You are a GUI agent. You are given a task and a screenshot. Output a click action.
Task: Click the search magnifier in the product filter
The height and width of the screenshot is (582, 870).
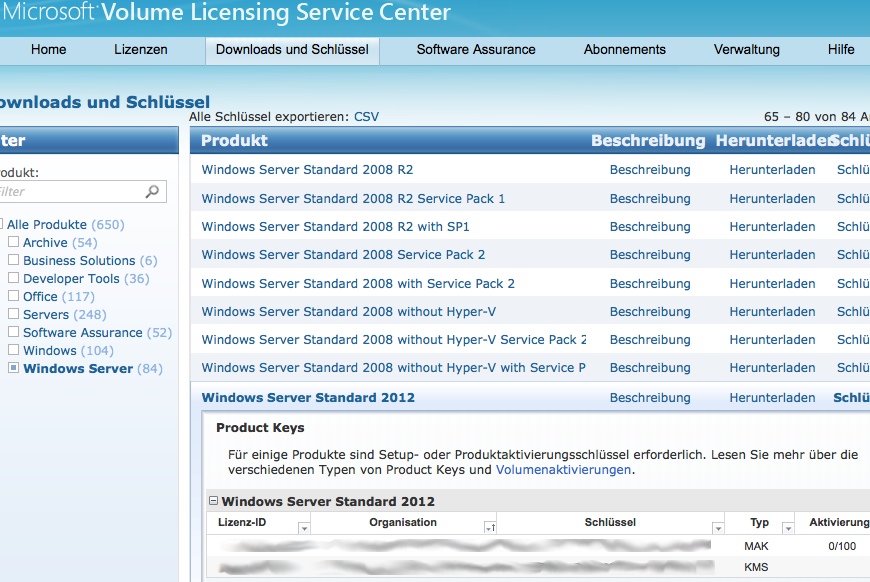[152, 191]
